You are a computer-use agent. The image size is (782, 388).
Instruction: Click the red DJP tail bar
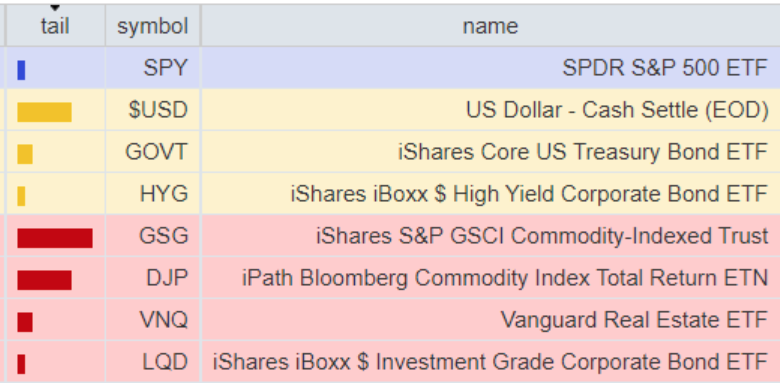coord(44,280)
